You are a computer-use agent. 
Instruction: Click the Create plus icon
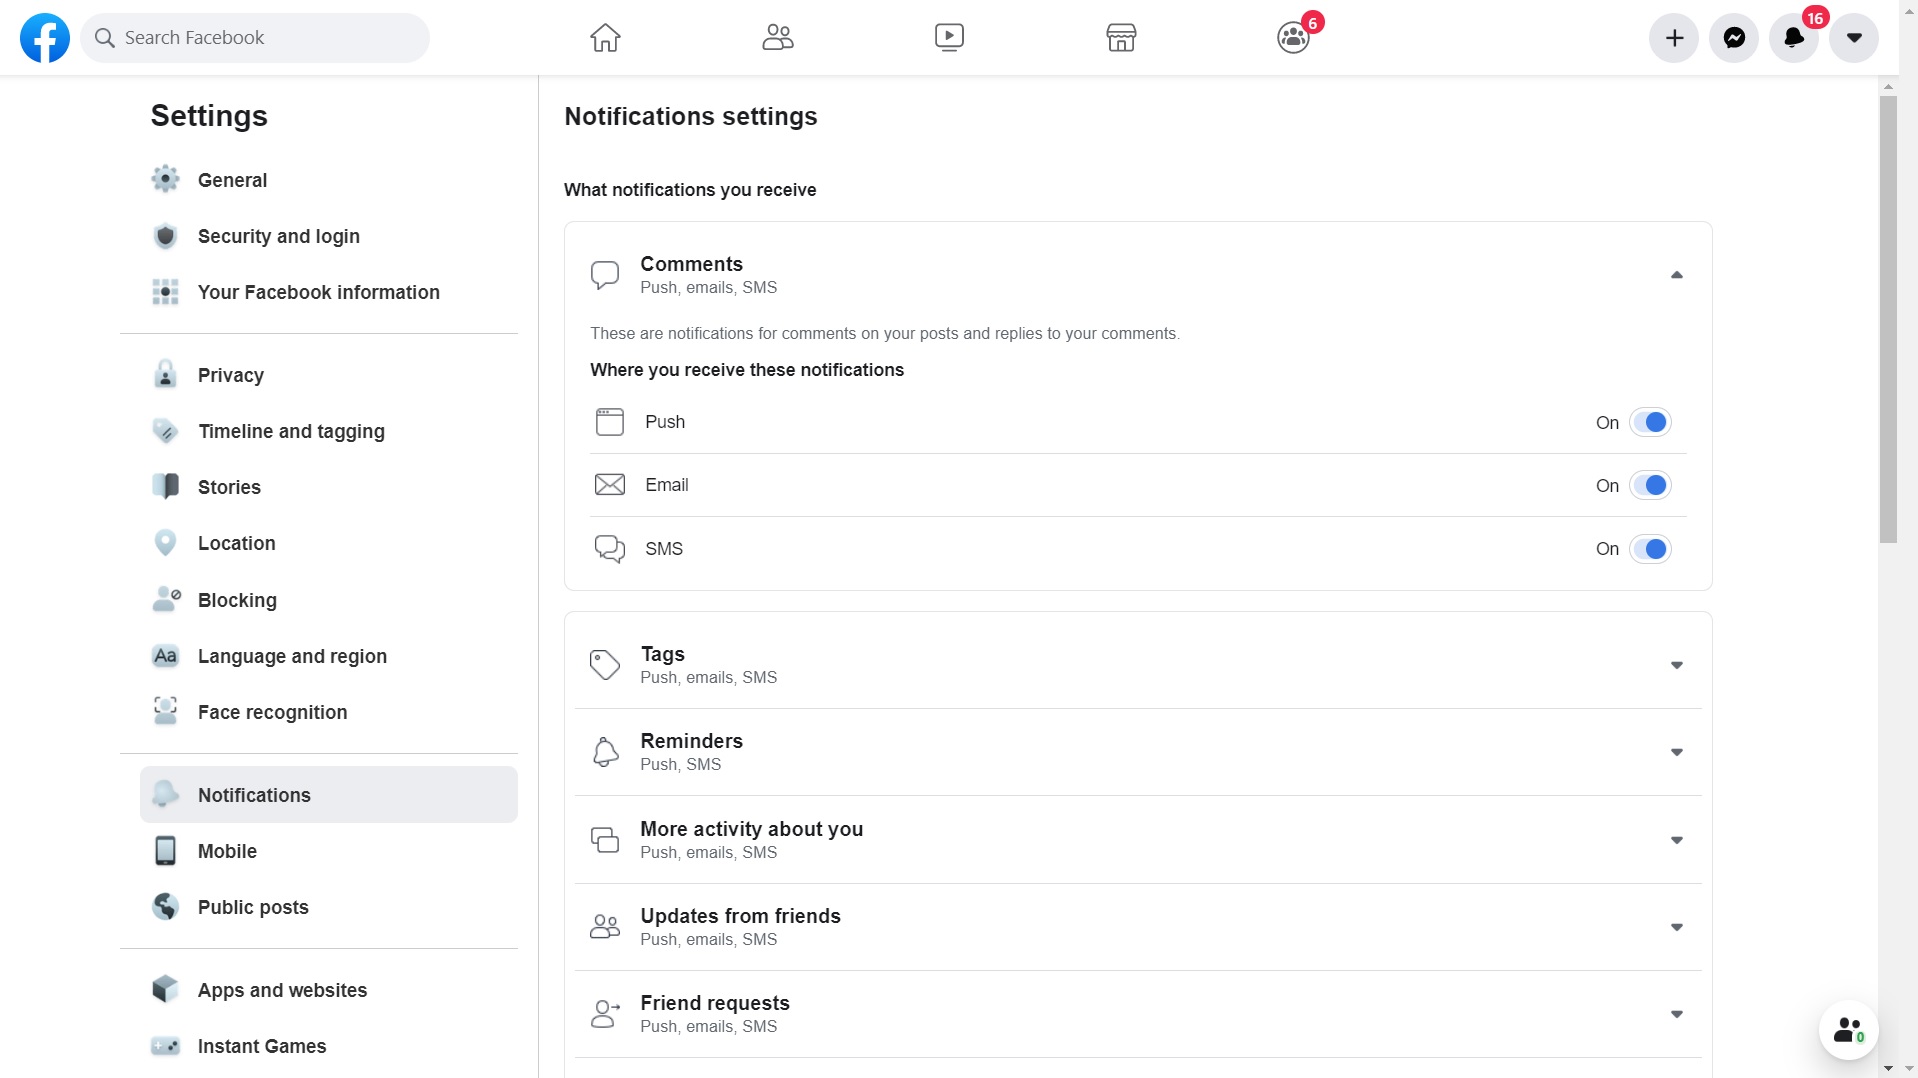coord(1674,38)
